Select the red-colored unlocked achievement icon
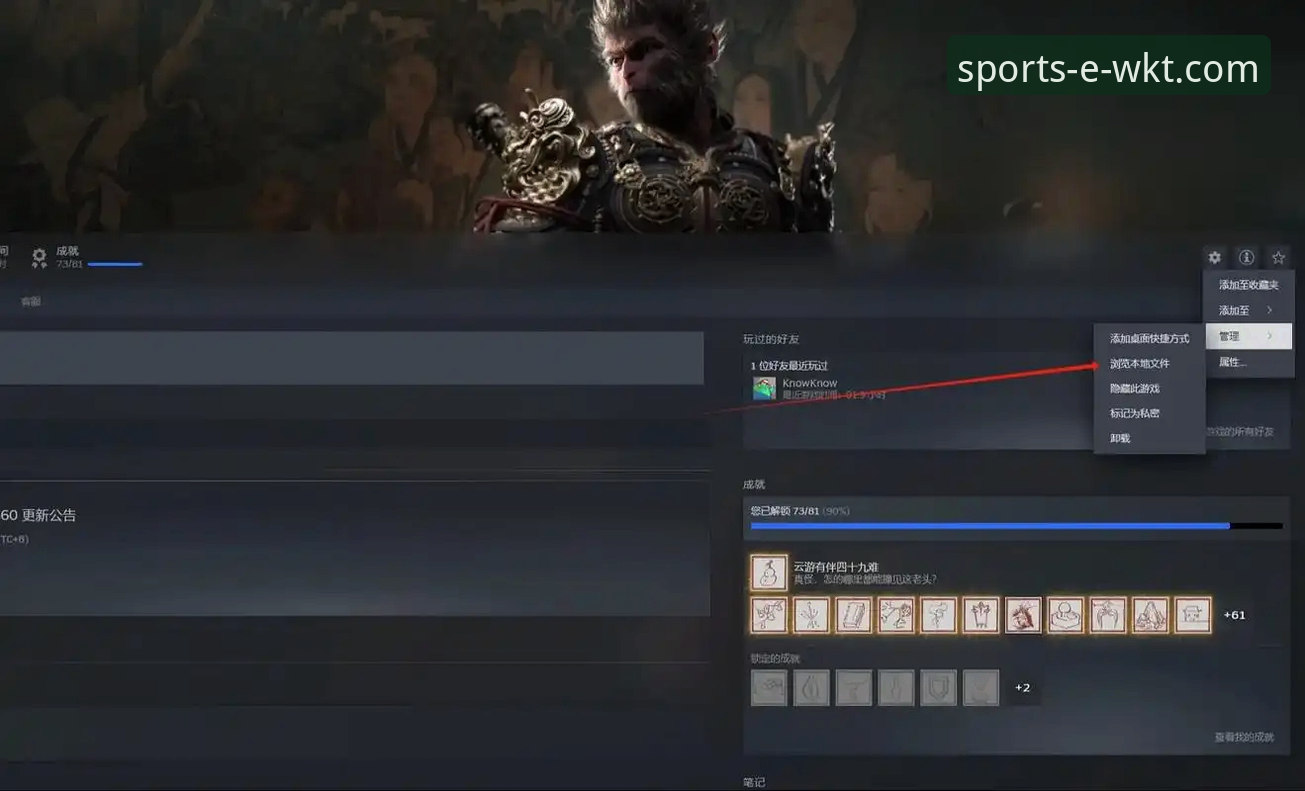This screenshot has height=791, width=1305. click(1023, 615)
